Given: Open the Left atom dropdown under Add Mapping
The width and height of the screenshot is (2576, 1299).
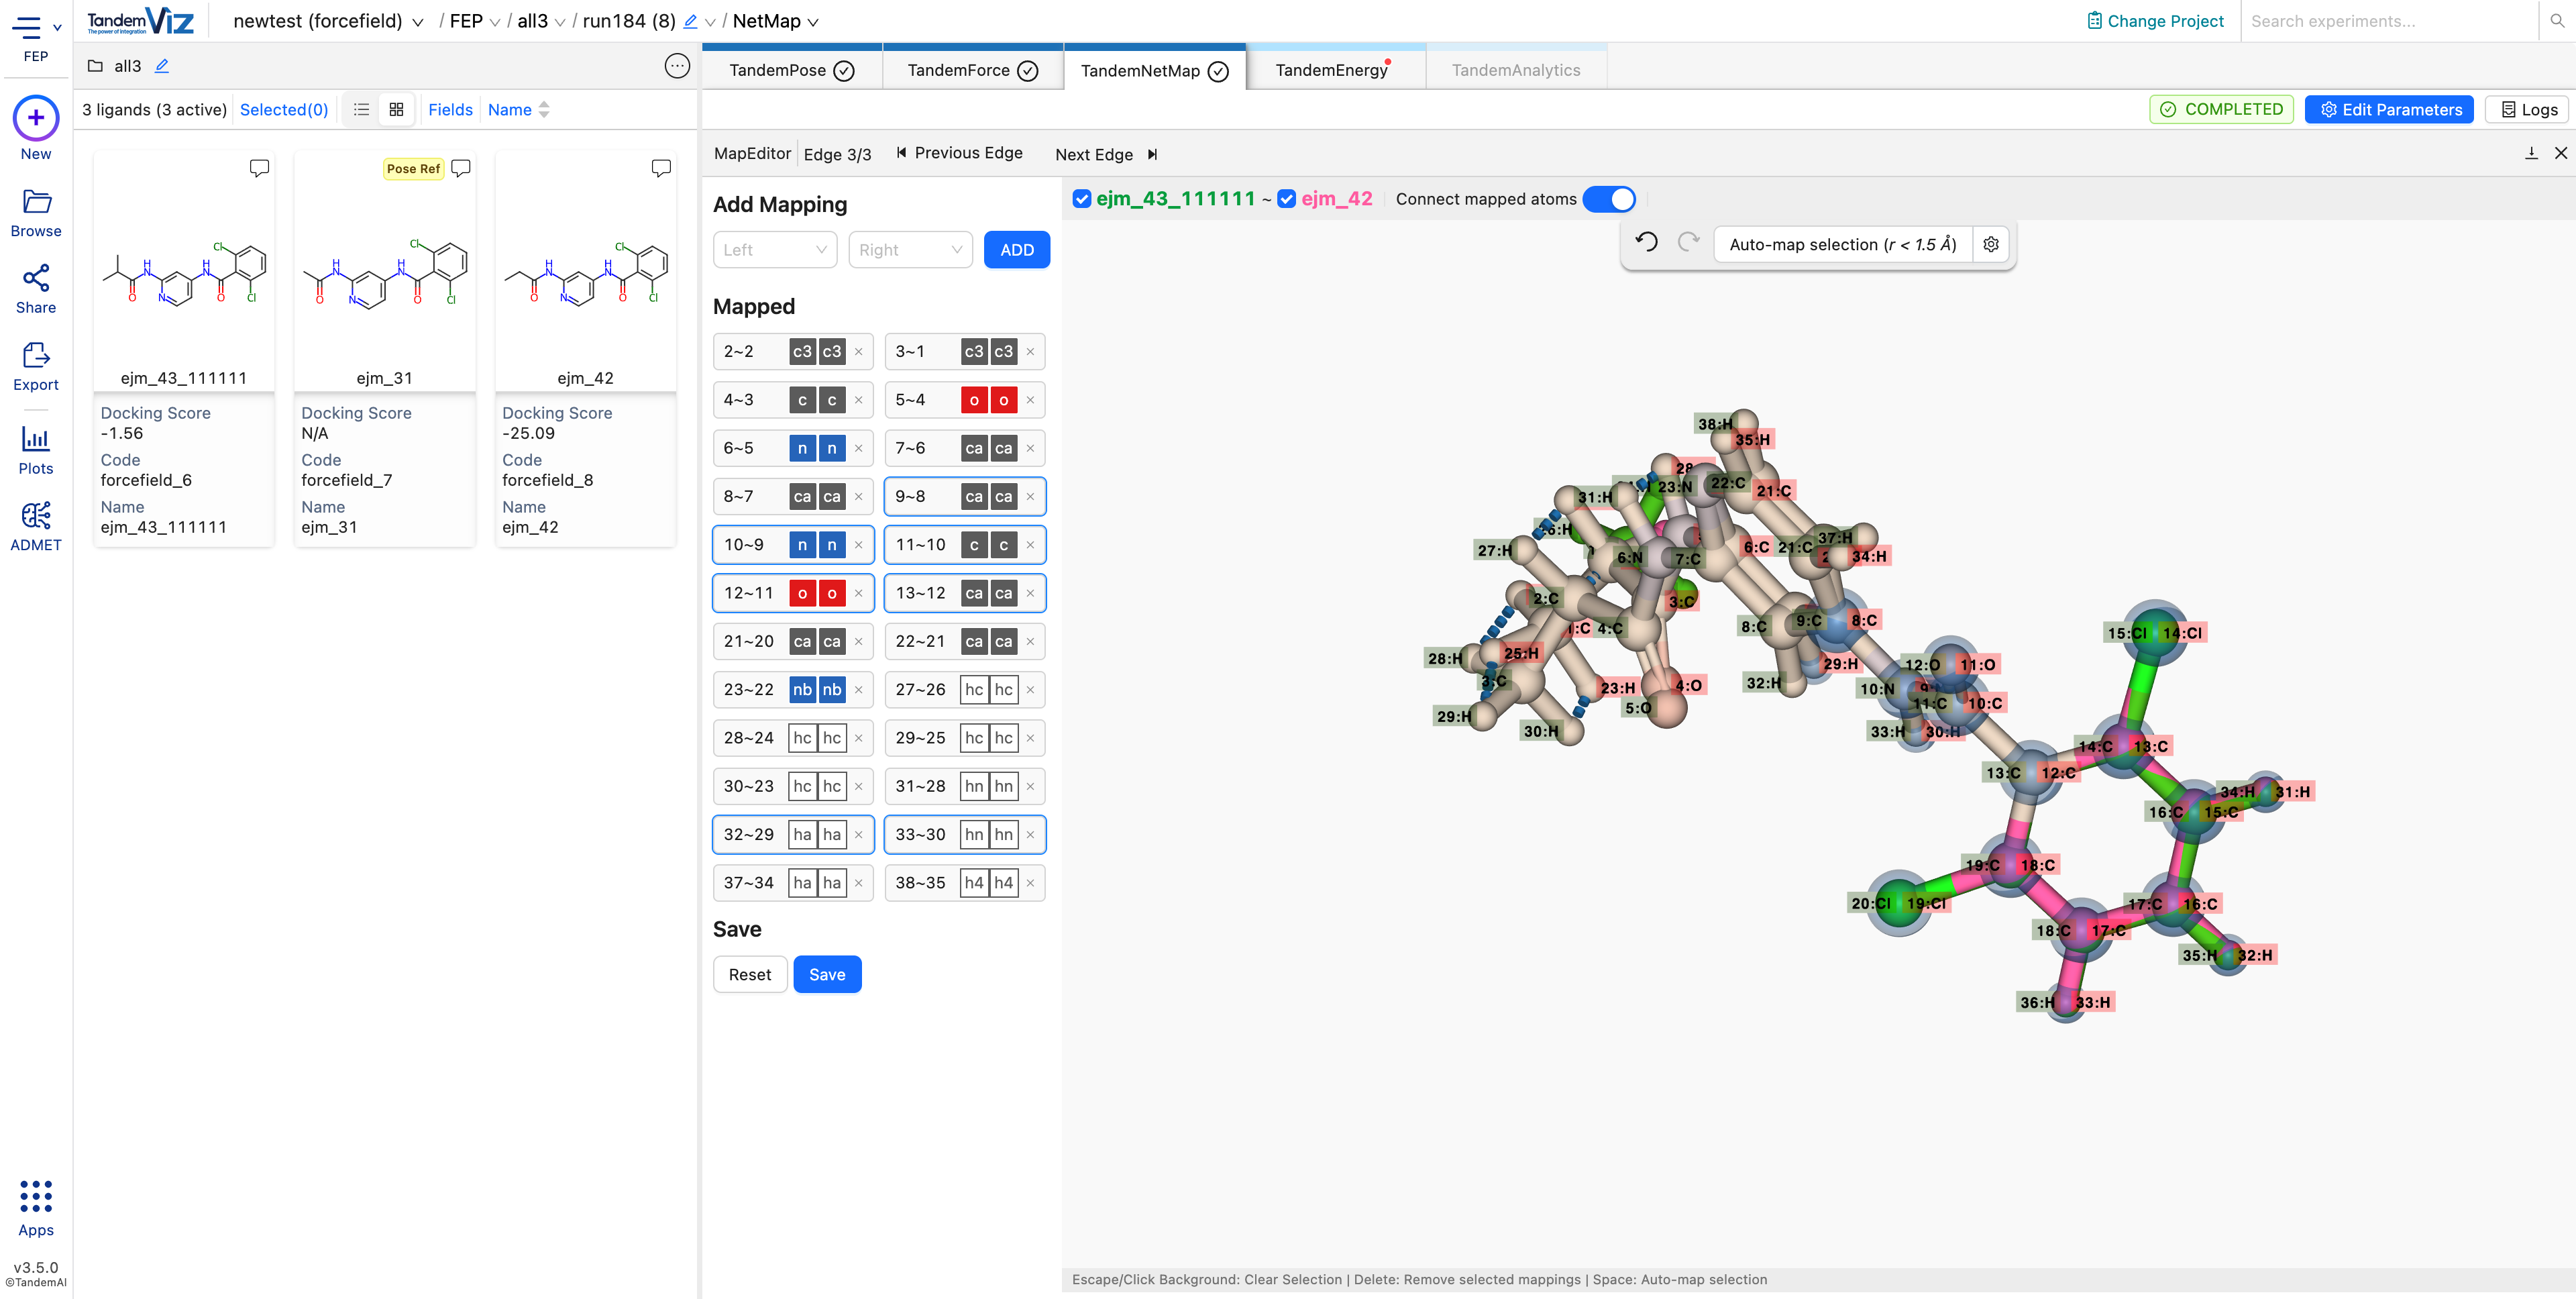Looking at the screenshot, I should point(775,249).
